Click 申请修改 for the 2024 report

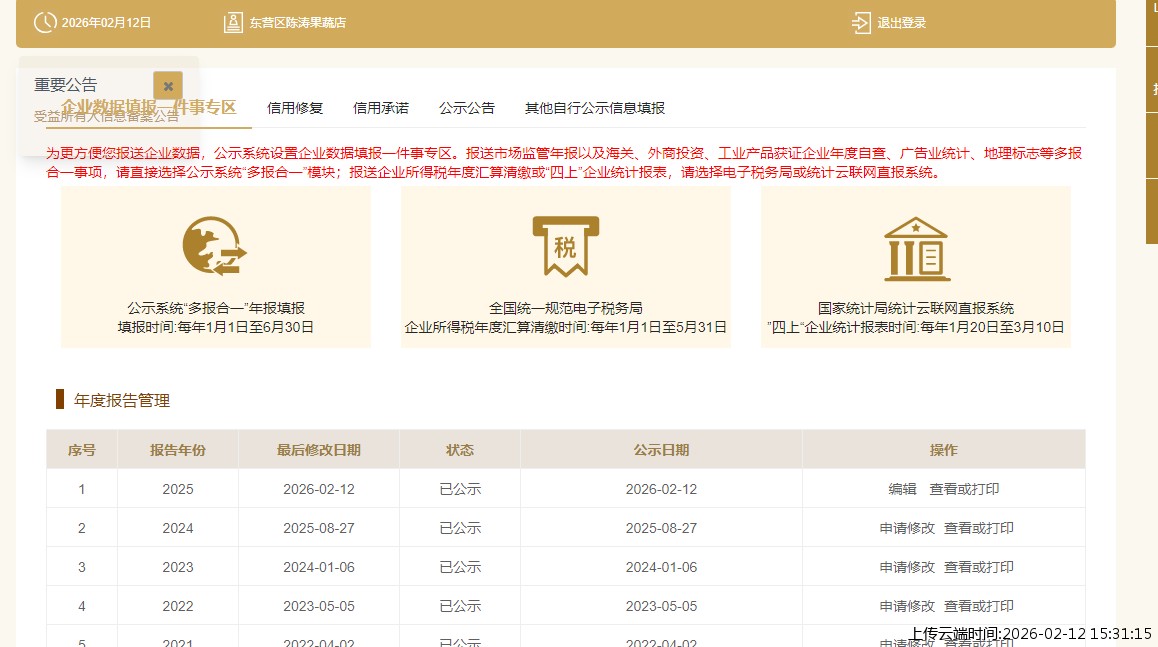pos(907,528)
